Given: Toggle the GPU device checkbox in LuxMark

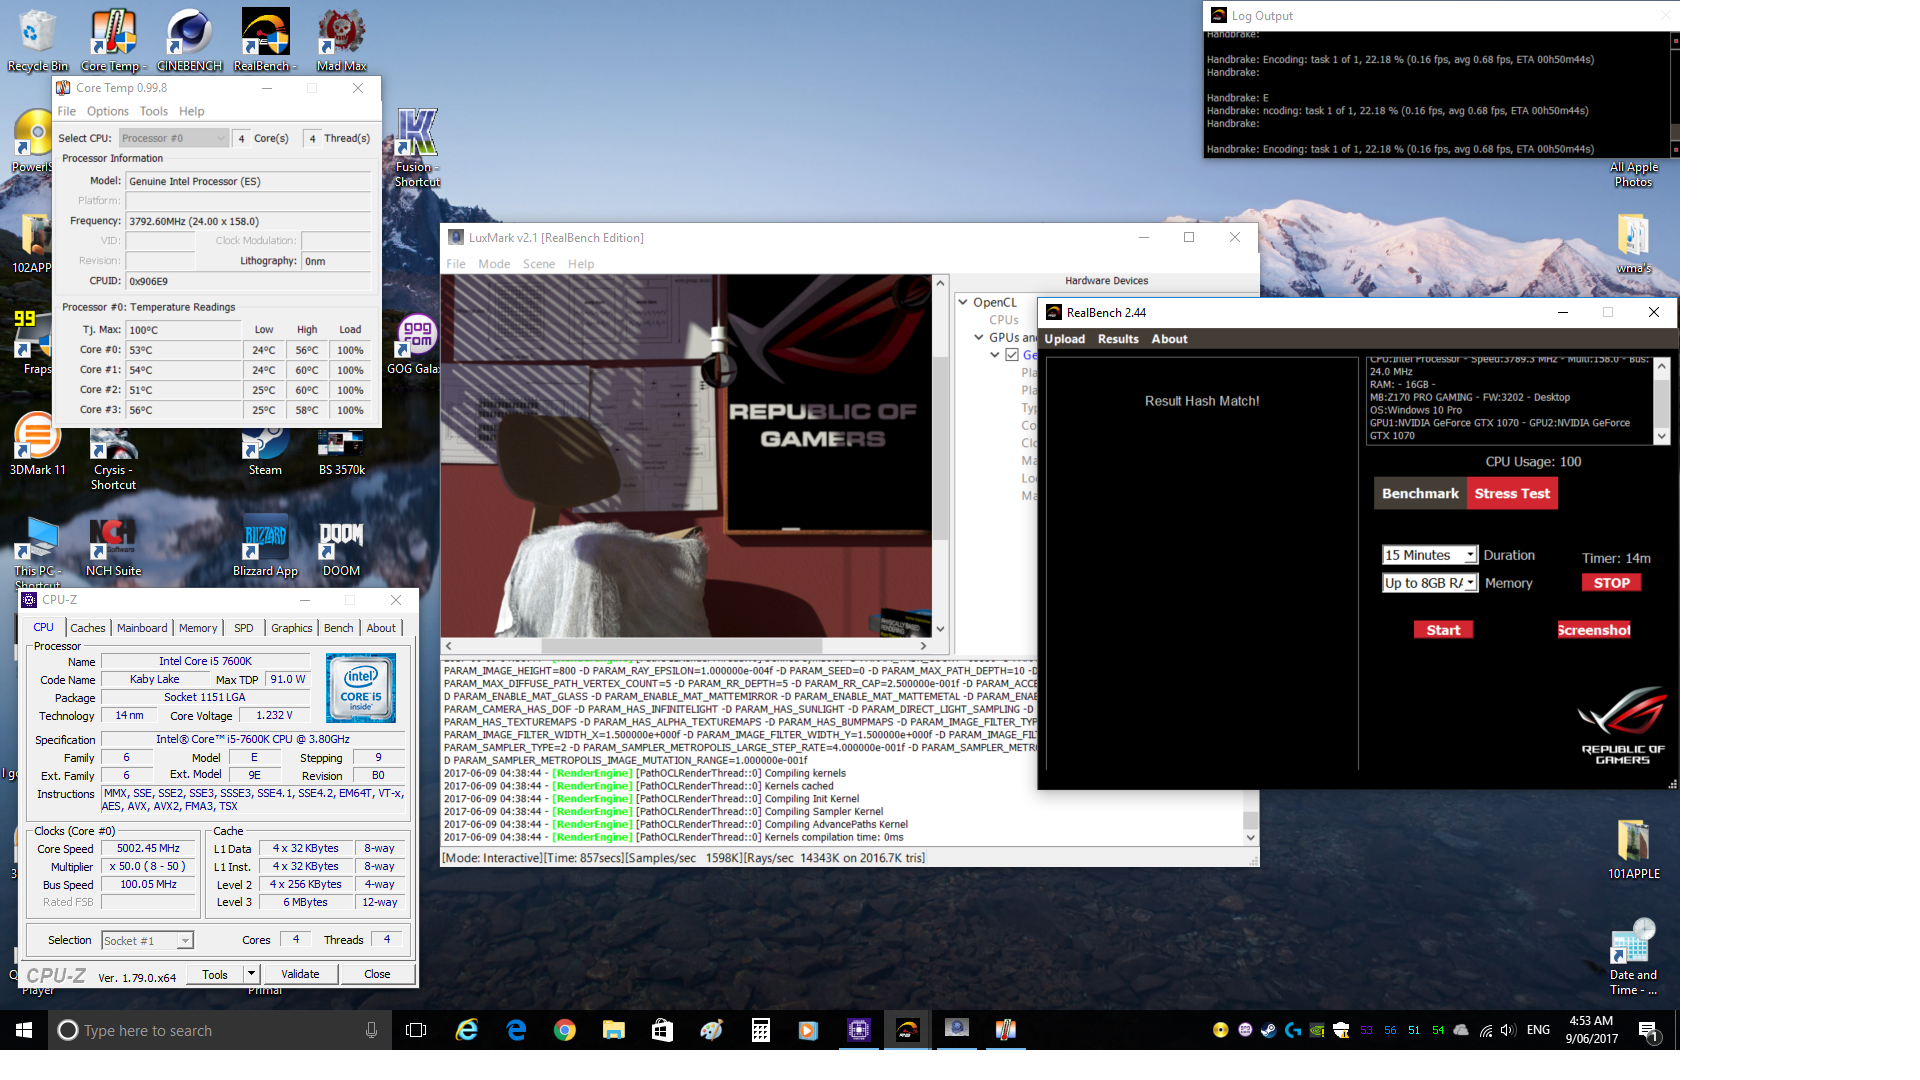Looking at the screenshot, I should click(x=1012, y=355).
